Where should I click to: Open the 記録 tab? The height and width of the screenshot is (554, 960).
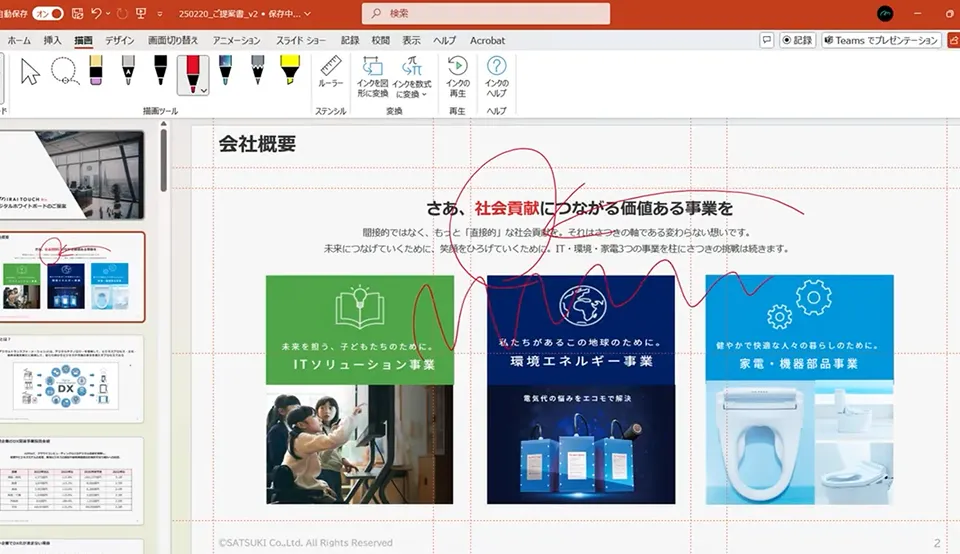coord(350,40)
